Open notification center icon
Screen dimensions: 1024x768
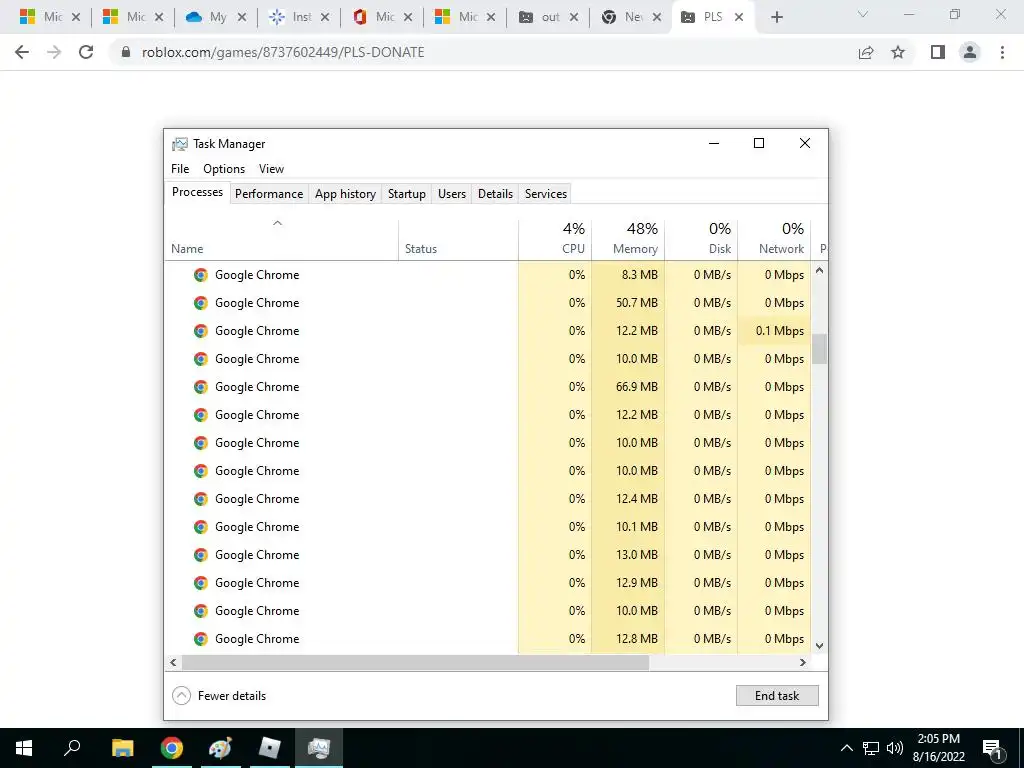[993, 749]
